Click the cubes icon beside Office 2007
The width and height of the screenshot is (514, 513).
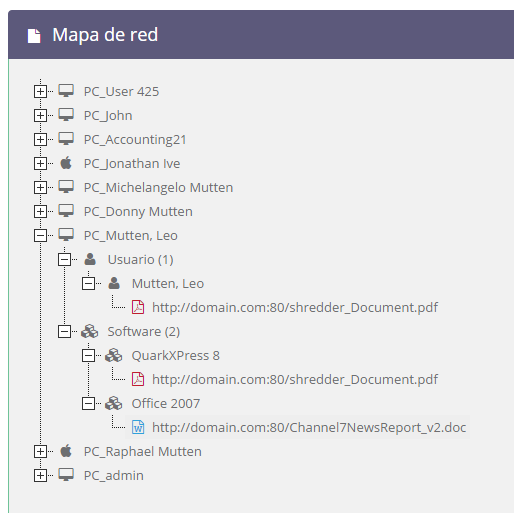(x=114, y=403)
